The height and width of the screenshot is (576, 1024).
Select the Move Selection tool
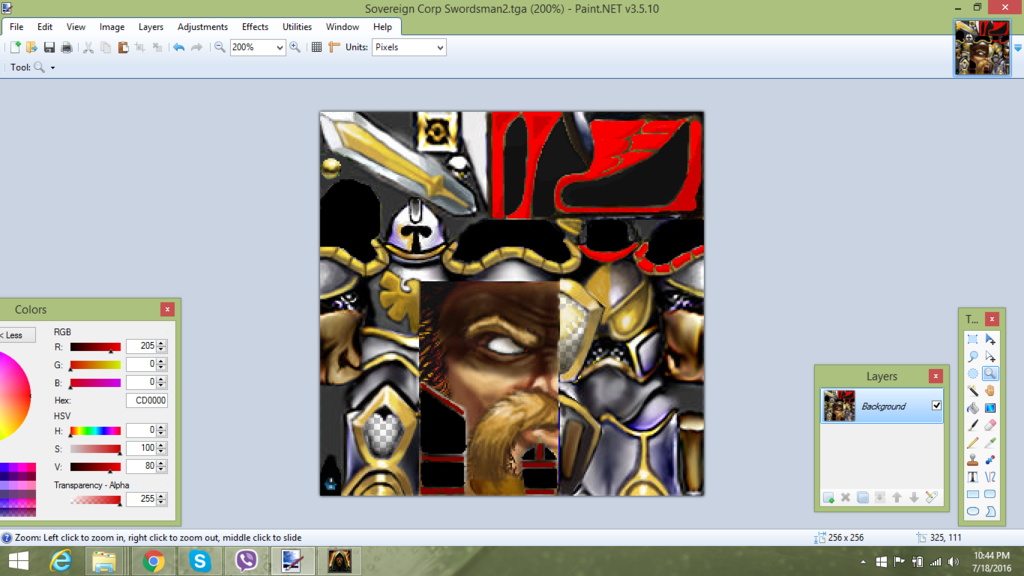click(x=990, y=357)
